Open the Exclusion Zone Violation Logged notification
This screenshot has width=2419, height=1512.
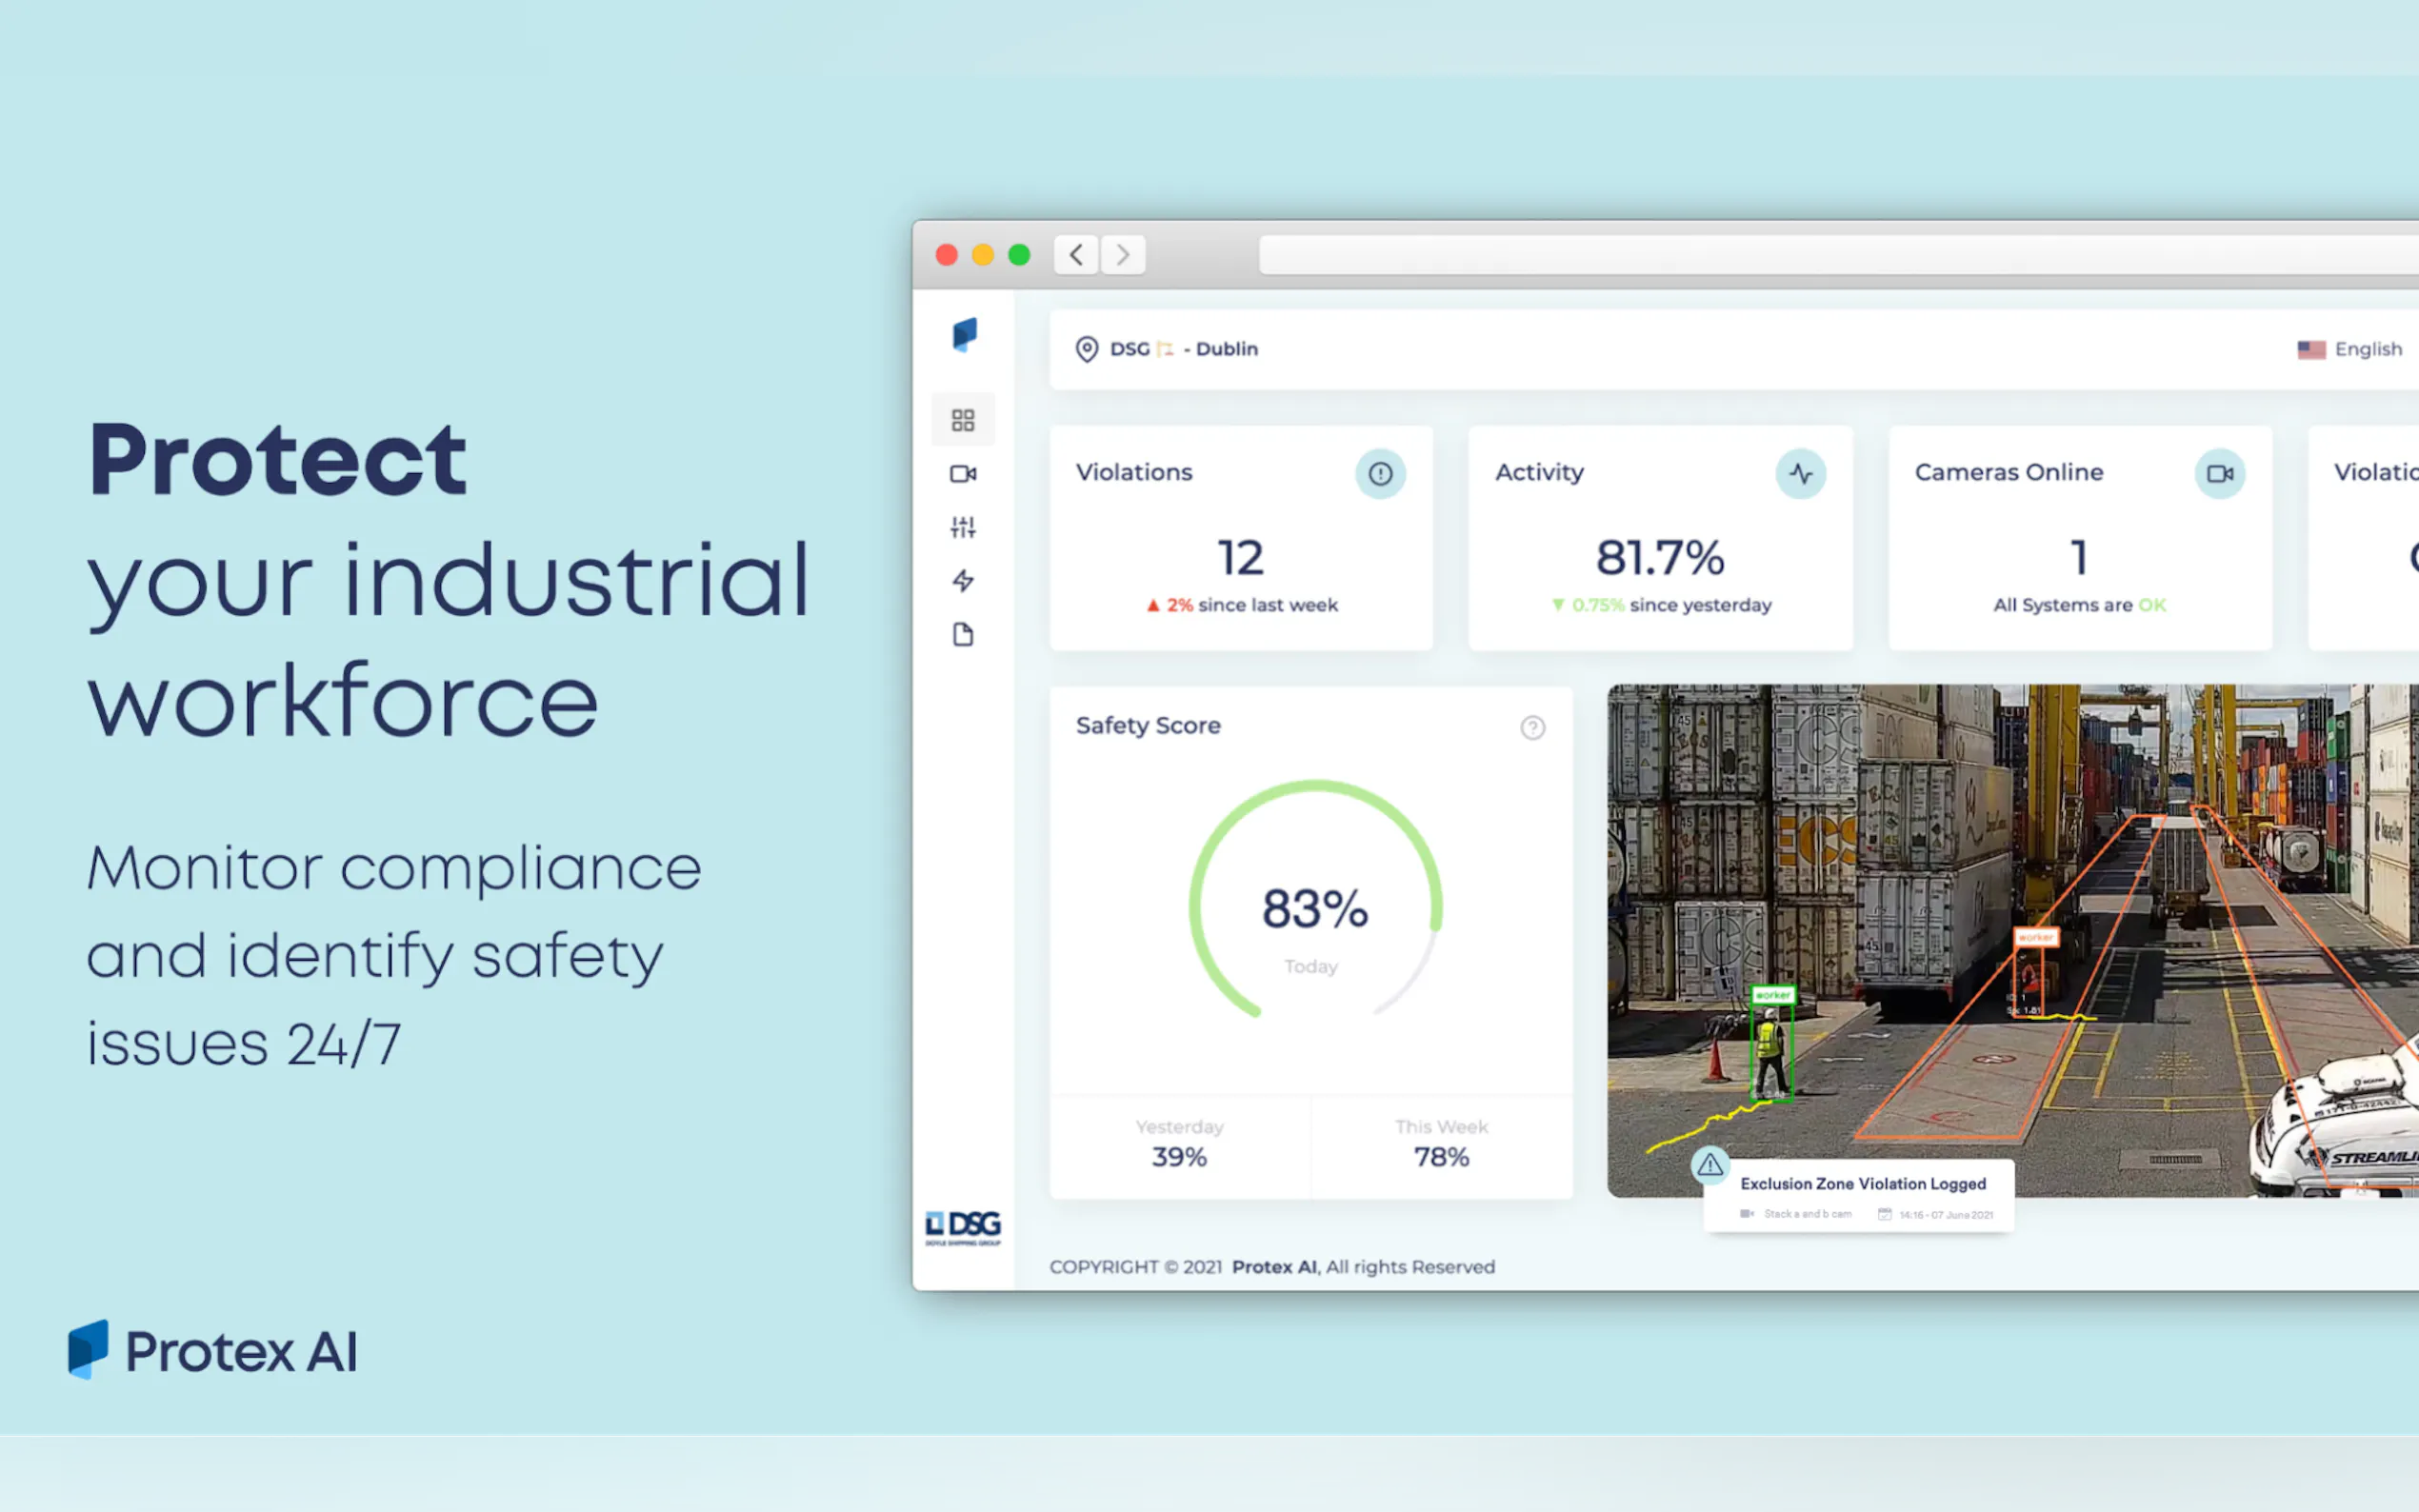point(1862,1196)
